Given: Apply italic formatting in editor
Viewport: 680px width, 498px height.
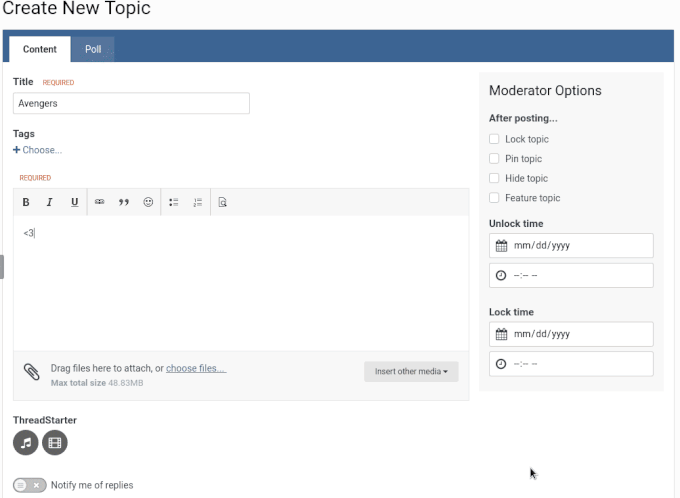Looking at the screenshot, I should tap(50, 202).
